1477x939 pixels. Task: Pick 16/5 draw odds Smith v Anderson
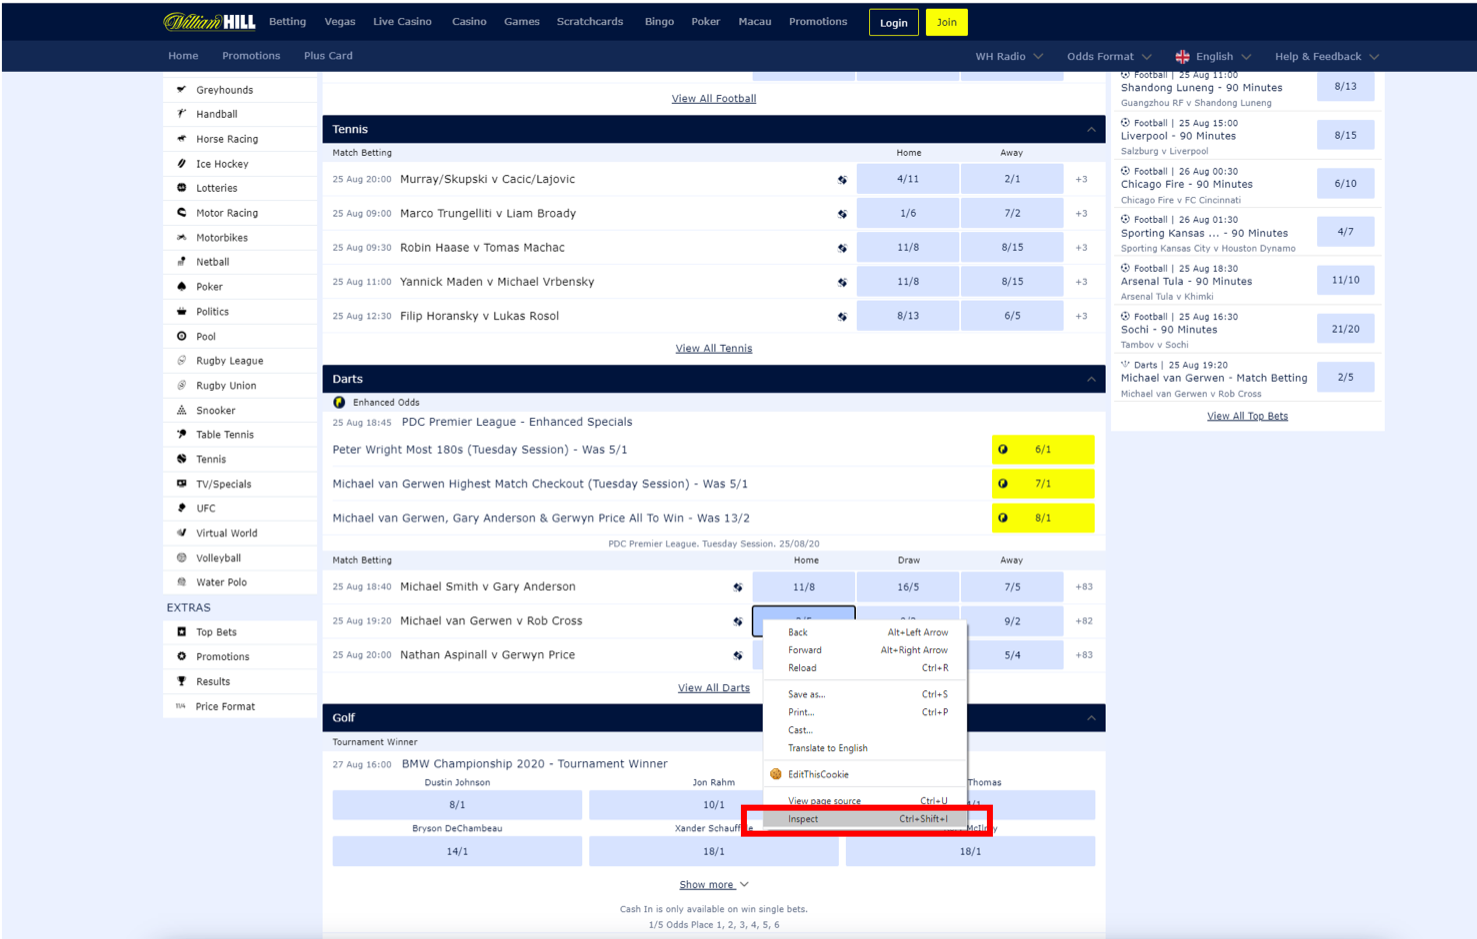tap(908, 587)
